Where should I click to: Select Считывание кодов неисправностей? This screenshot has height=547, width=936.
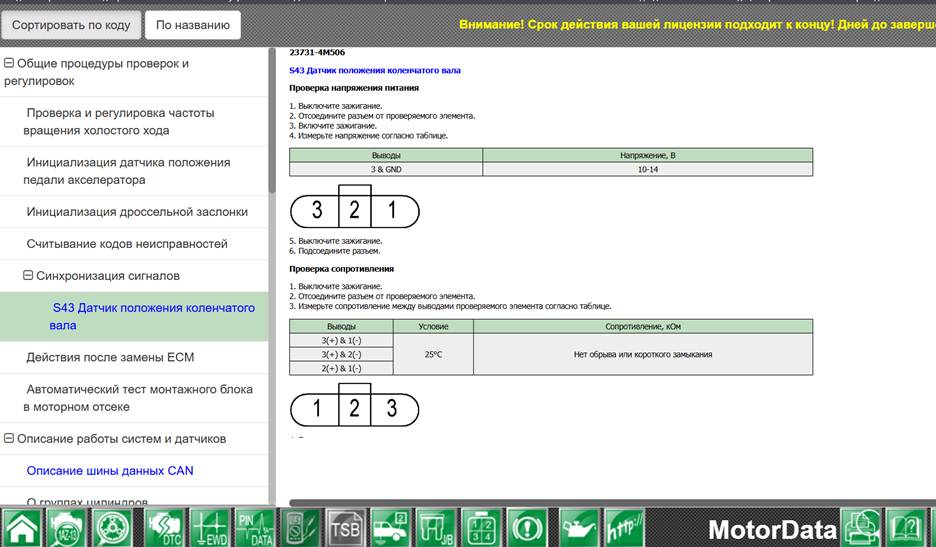click(134, 244)
